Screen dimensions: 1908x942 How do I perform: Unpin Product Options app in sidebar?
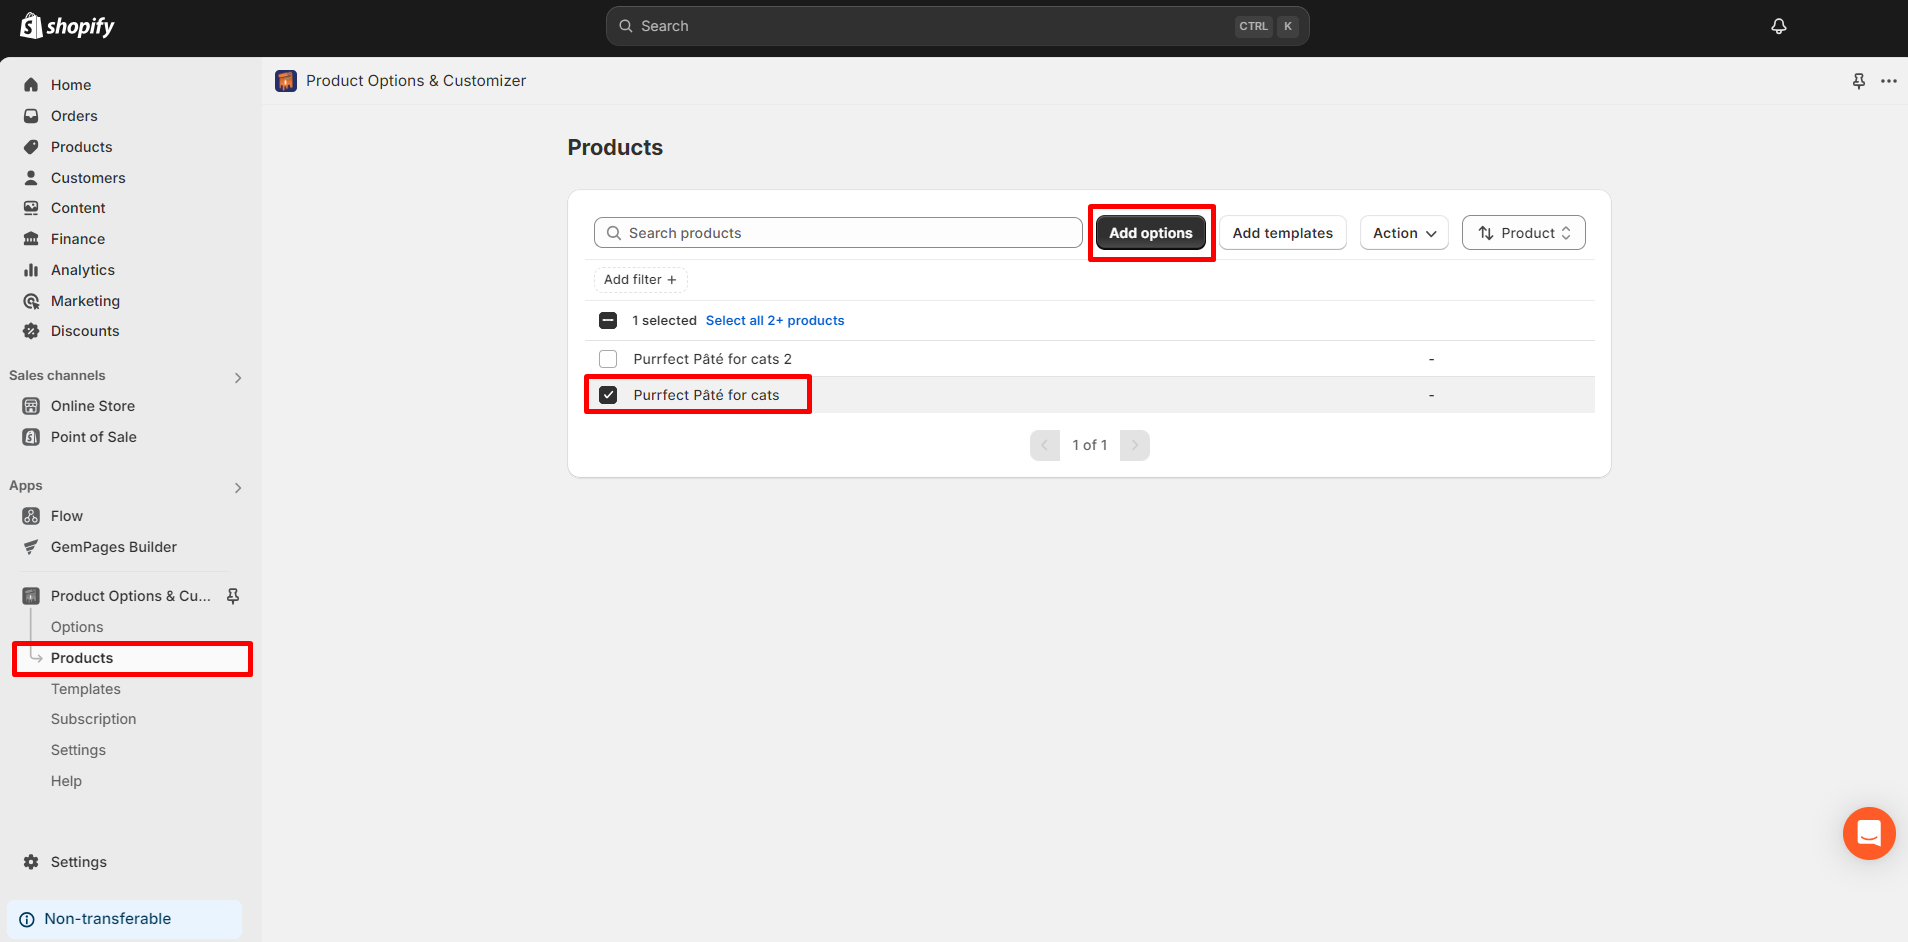[233, 596]
